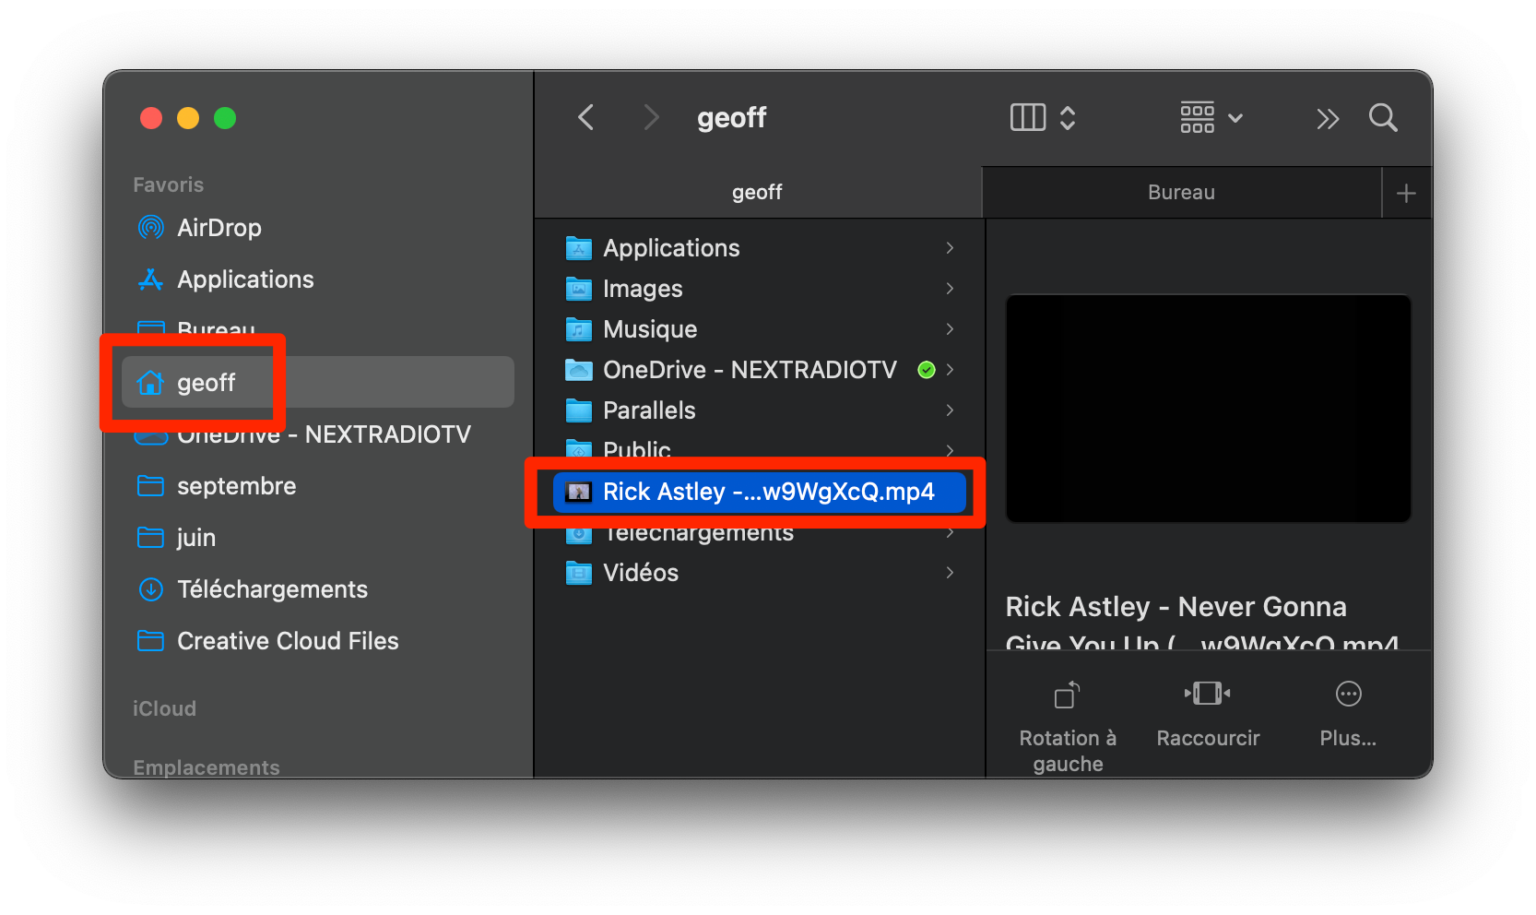
Task: Click Rotation à gauche quick action
Action: 1068,728
